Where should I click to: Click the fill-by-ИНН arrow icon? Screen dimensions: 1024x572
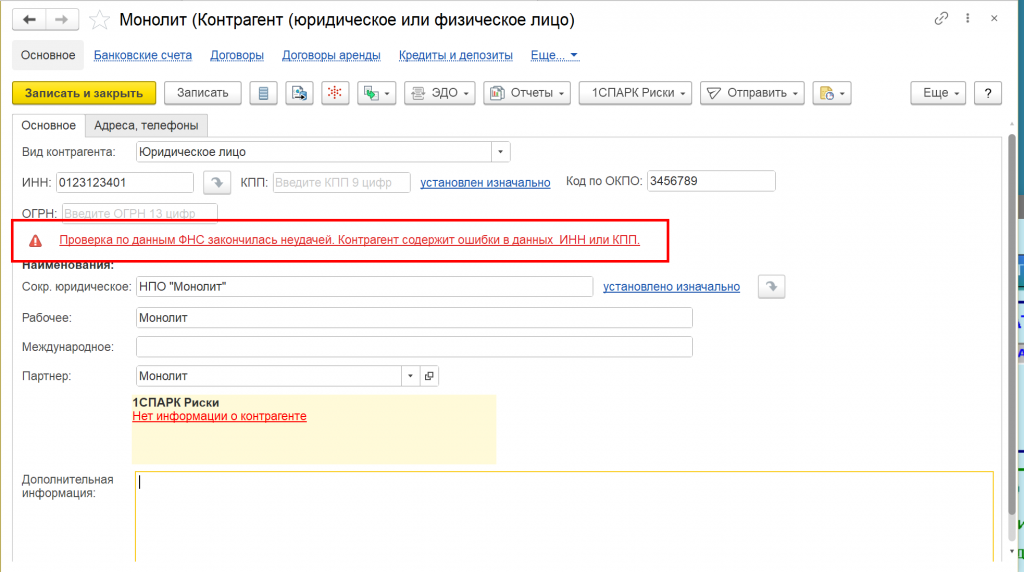pos(217,183)
